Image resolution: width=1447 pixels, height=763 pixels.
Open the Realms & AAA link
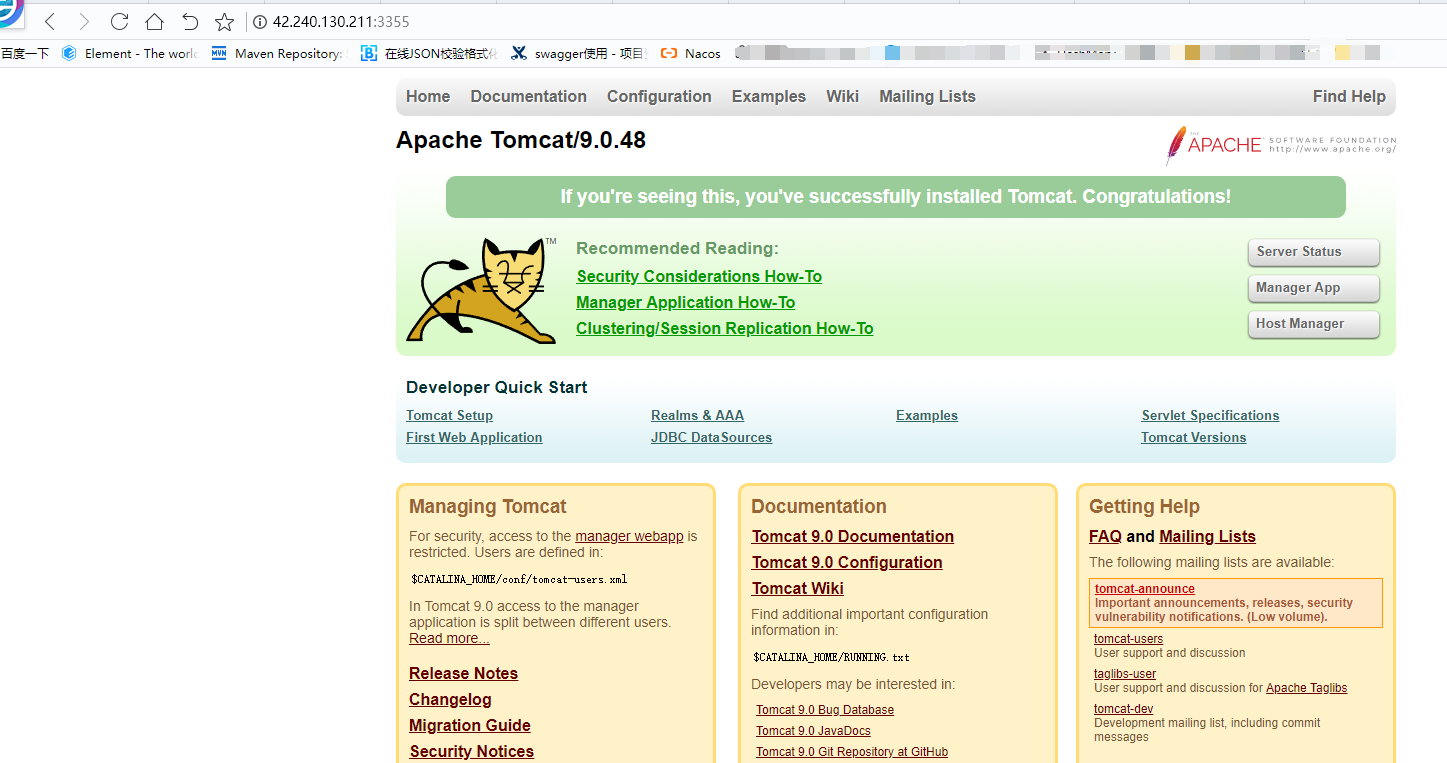pos(697,416)
